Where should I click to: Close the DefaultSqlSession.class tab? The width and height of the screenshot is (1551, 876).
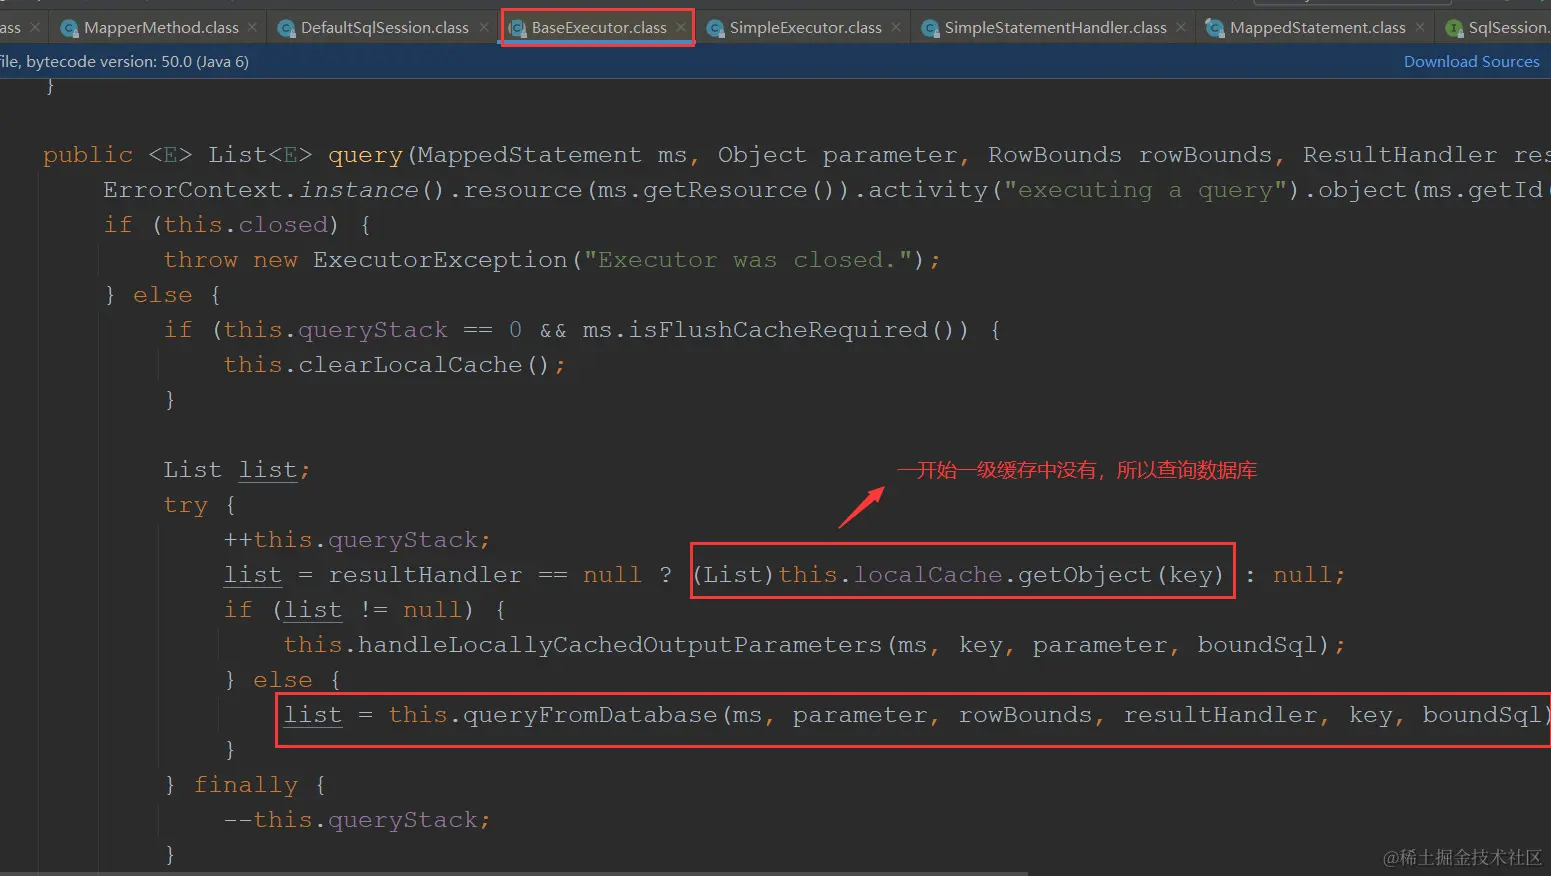(x=484, y=27)
